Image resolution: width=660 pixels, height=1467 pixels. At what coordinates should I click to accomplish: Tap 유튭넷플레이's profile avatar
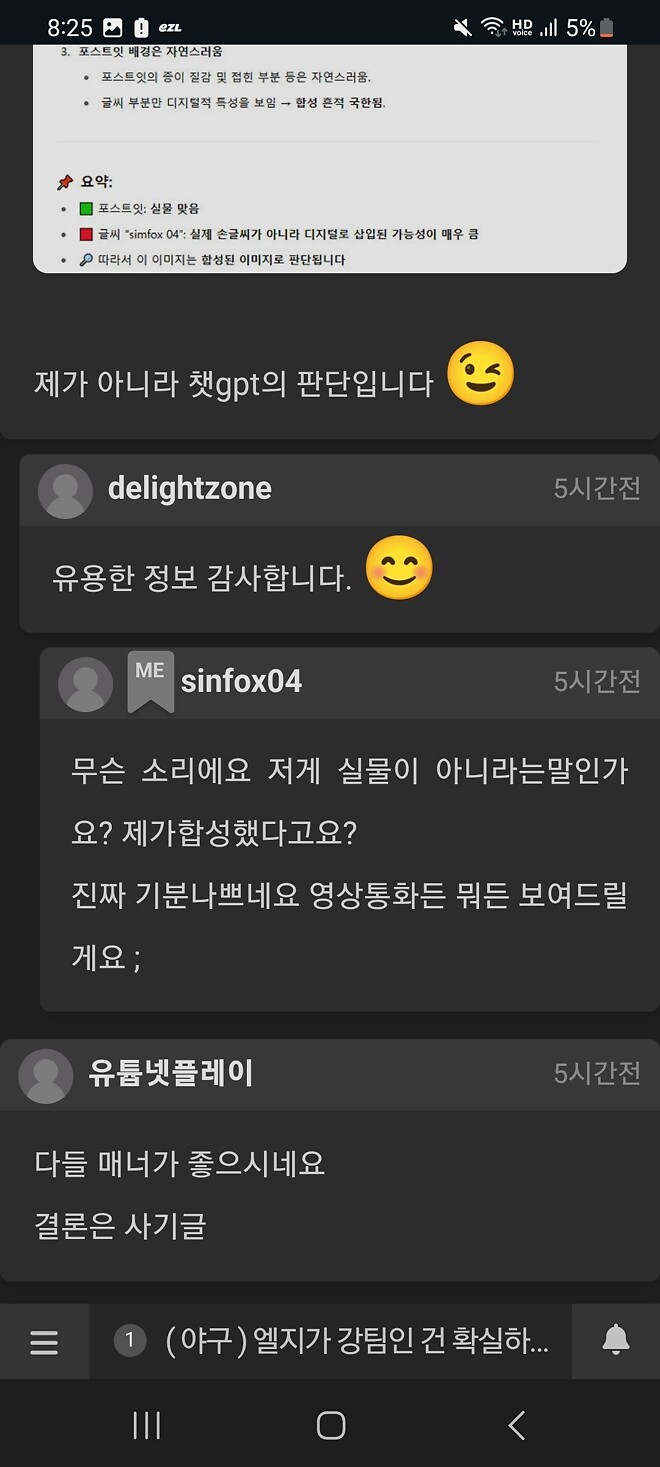tap(44, 1075)
